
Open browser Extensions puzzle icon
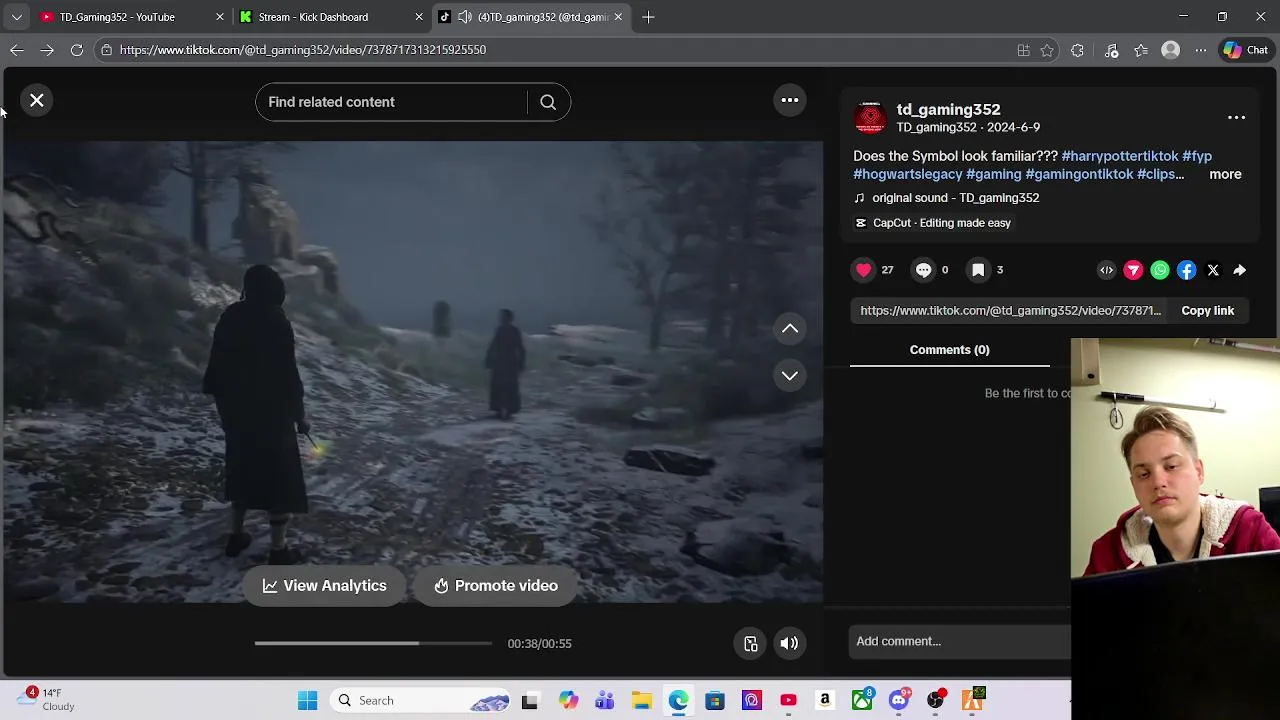tap(1077, 50)
